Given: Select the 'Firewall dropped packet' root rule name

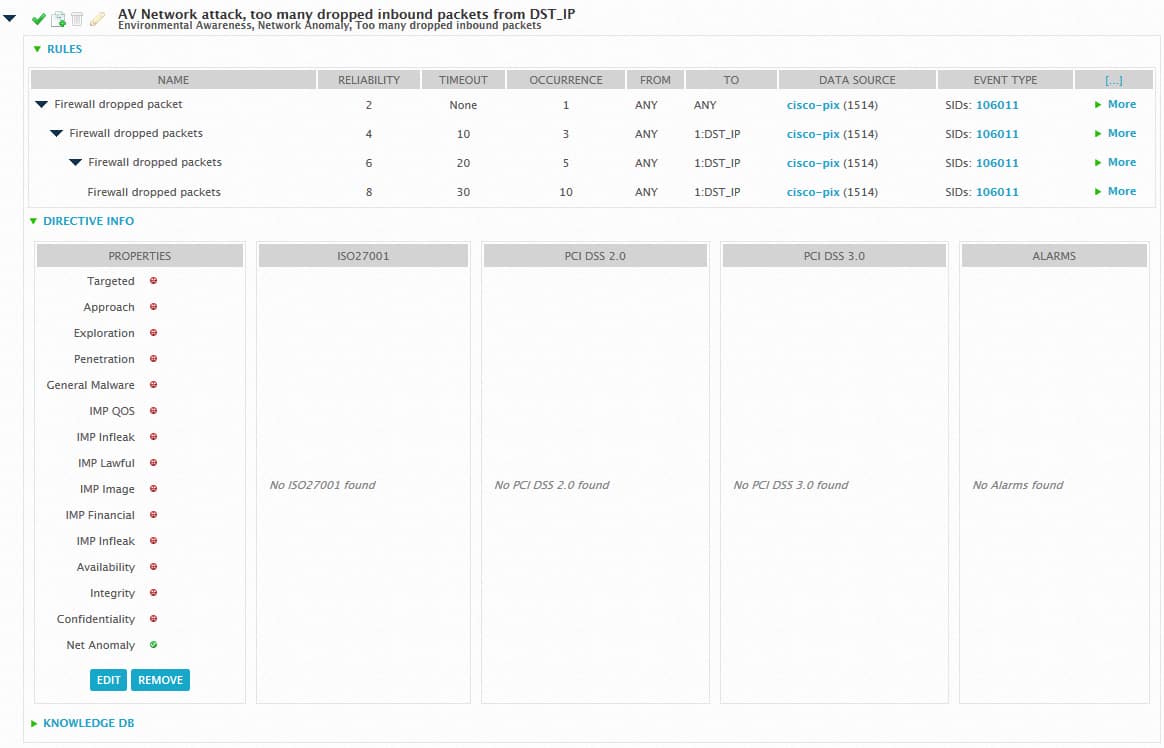Looking at the screenshot, I should point(118,105).
